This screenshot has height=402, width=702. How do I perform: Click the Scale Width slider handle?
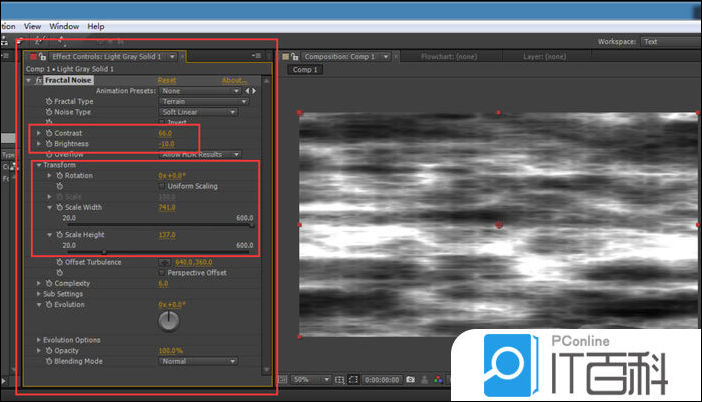pyautogui.click(x=252, y=226)
